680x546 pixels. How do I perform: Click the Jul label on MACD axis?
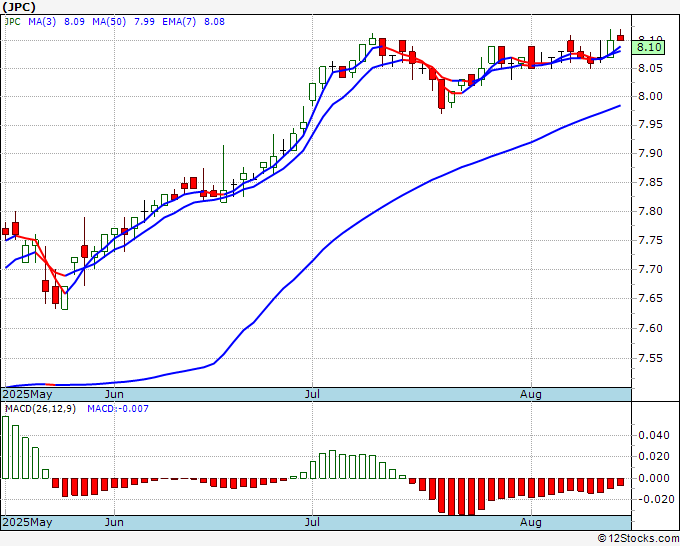click(312, 522)
